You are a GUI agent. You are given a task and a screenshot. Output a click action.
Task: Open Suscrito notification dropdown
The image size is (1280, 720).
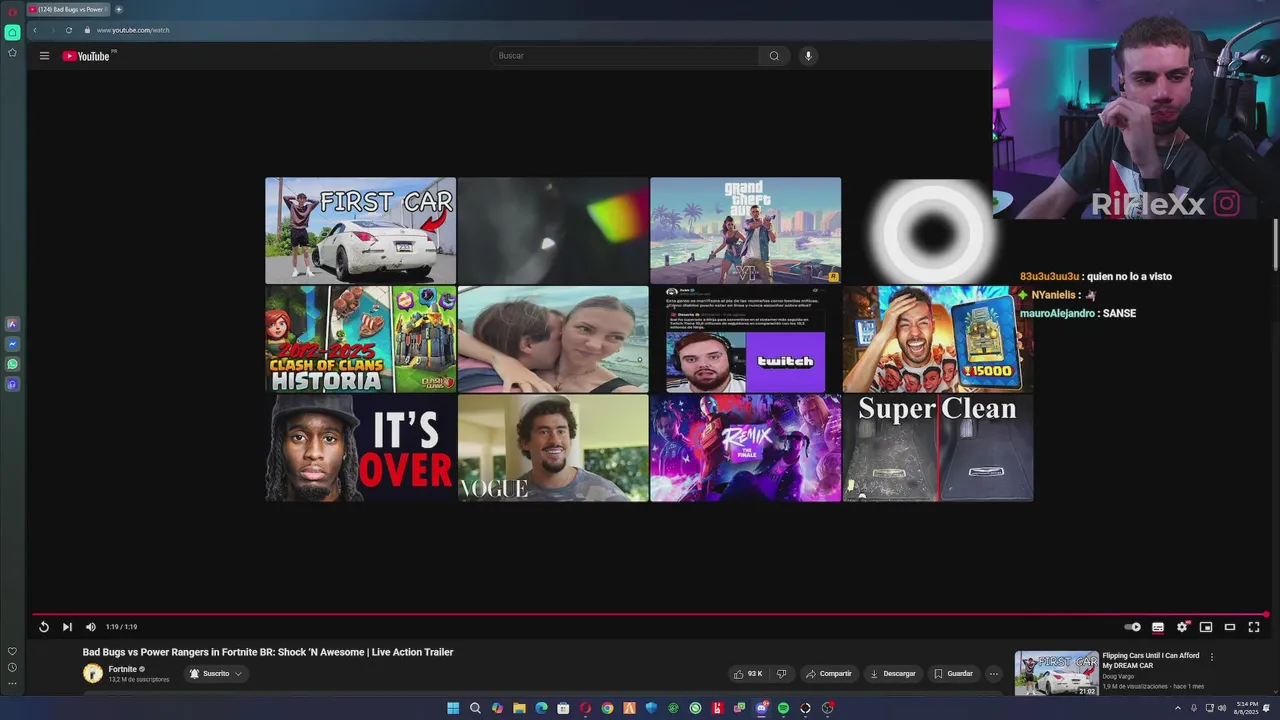click(216, 674)
